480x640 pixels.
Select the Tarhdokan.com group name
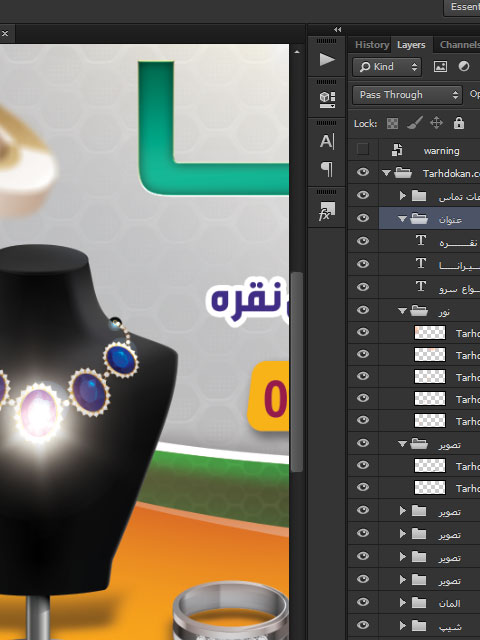(x=451, y=173)
